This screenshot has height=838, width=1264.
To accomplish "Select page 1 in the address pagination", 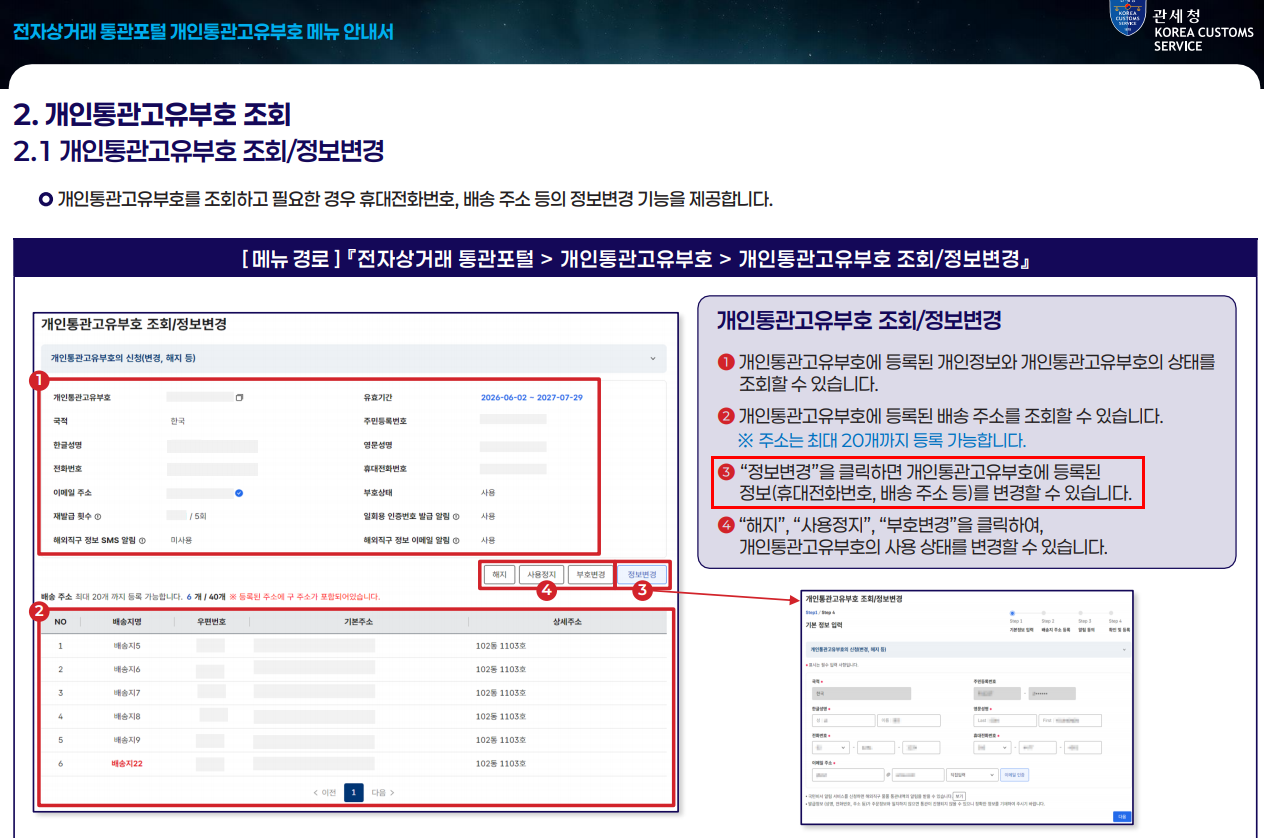I will [354, 792].
